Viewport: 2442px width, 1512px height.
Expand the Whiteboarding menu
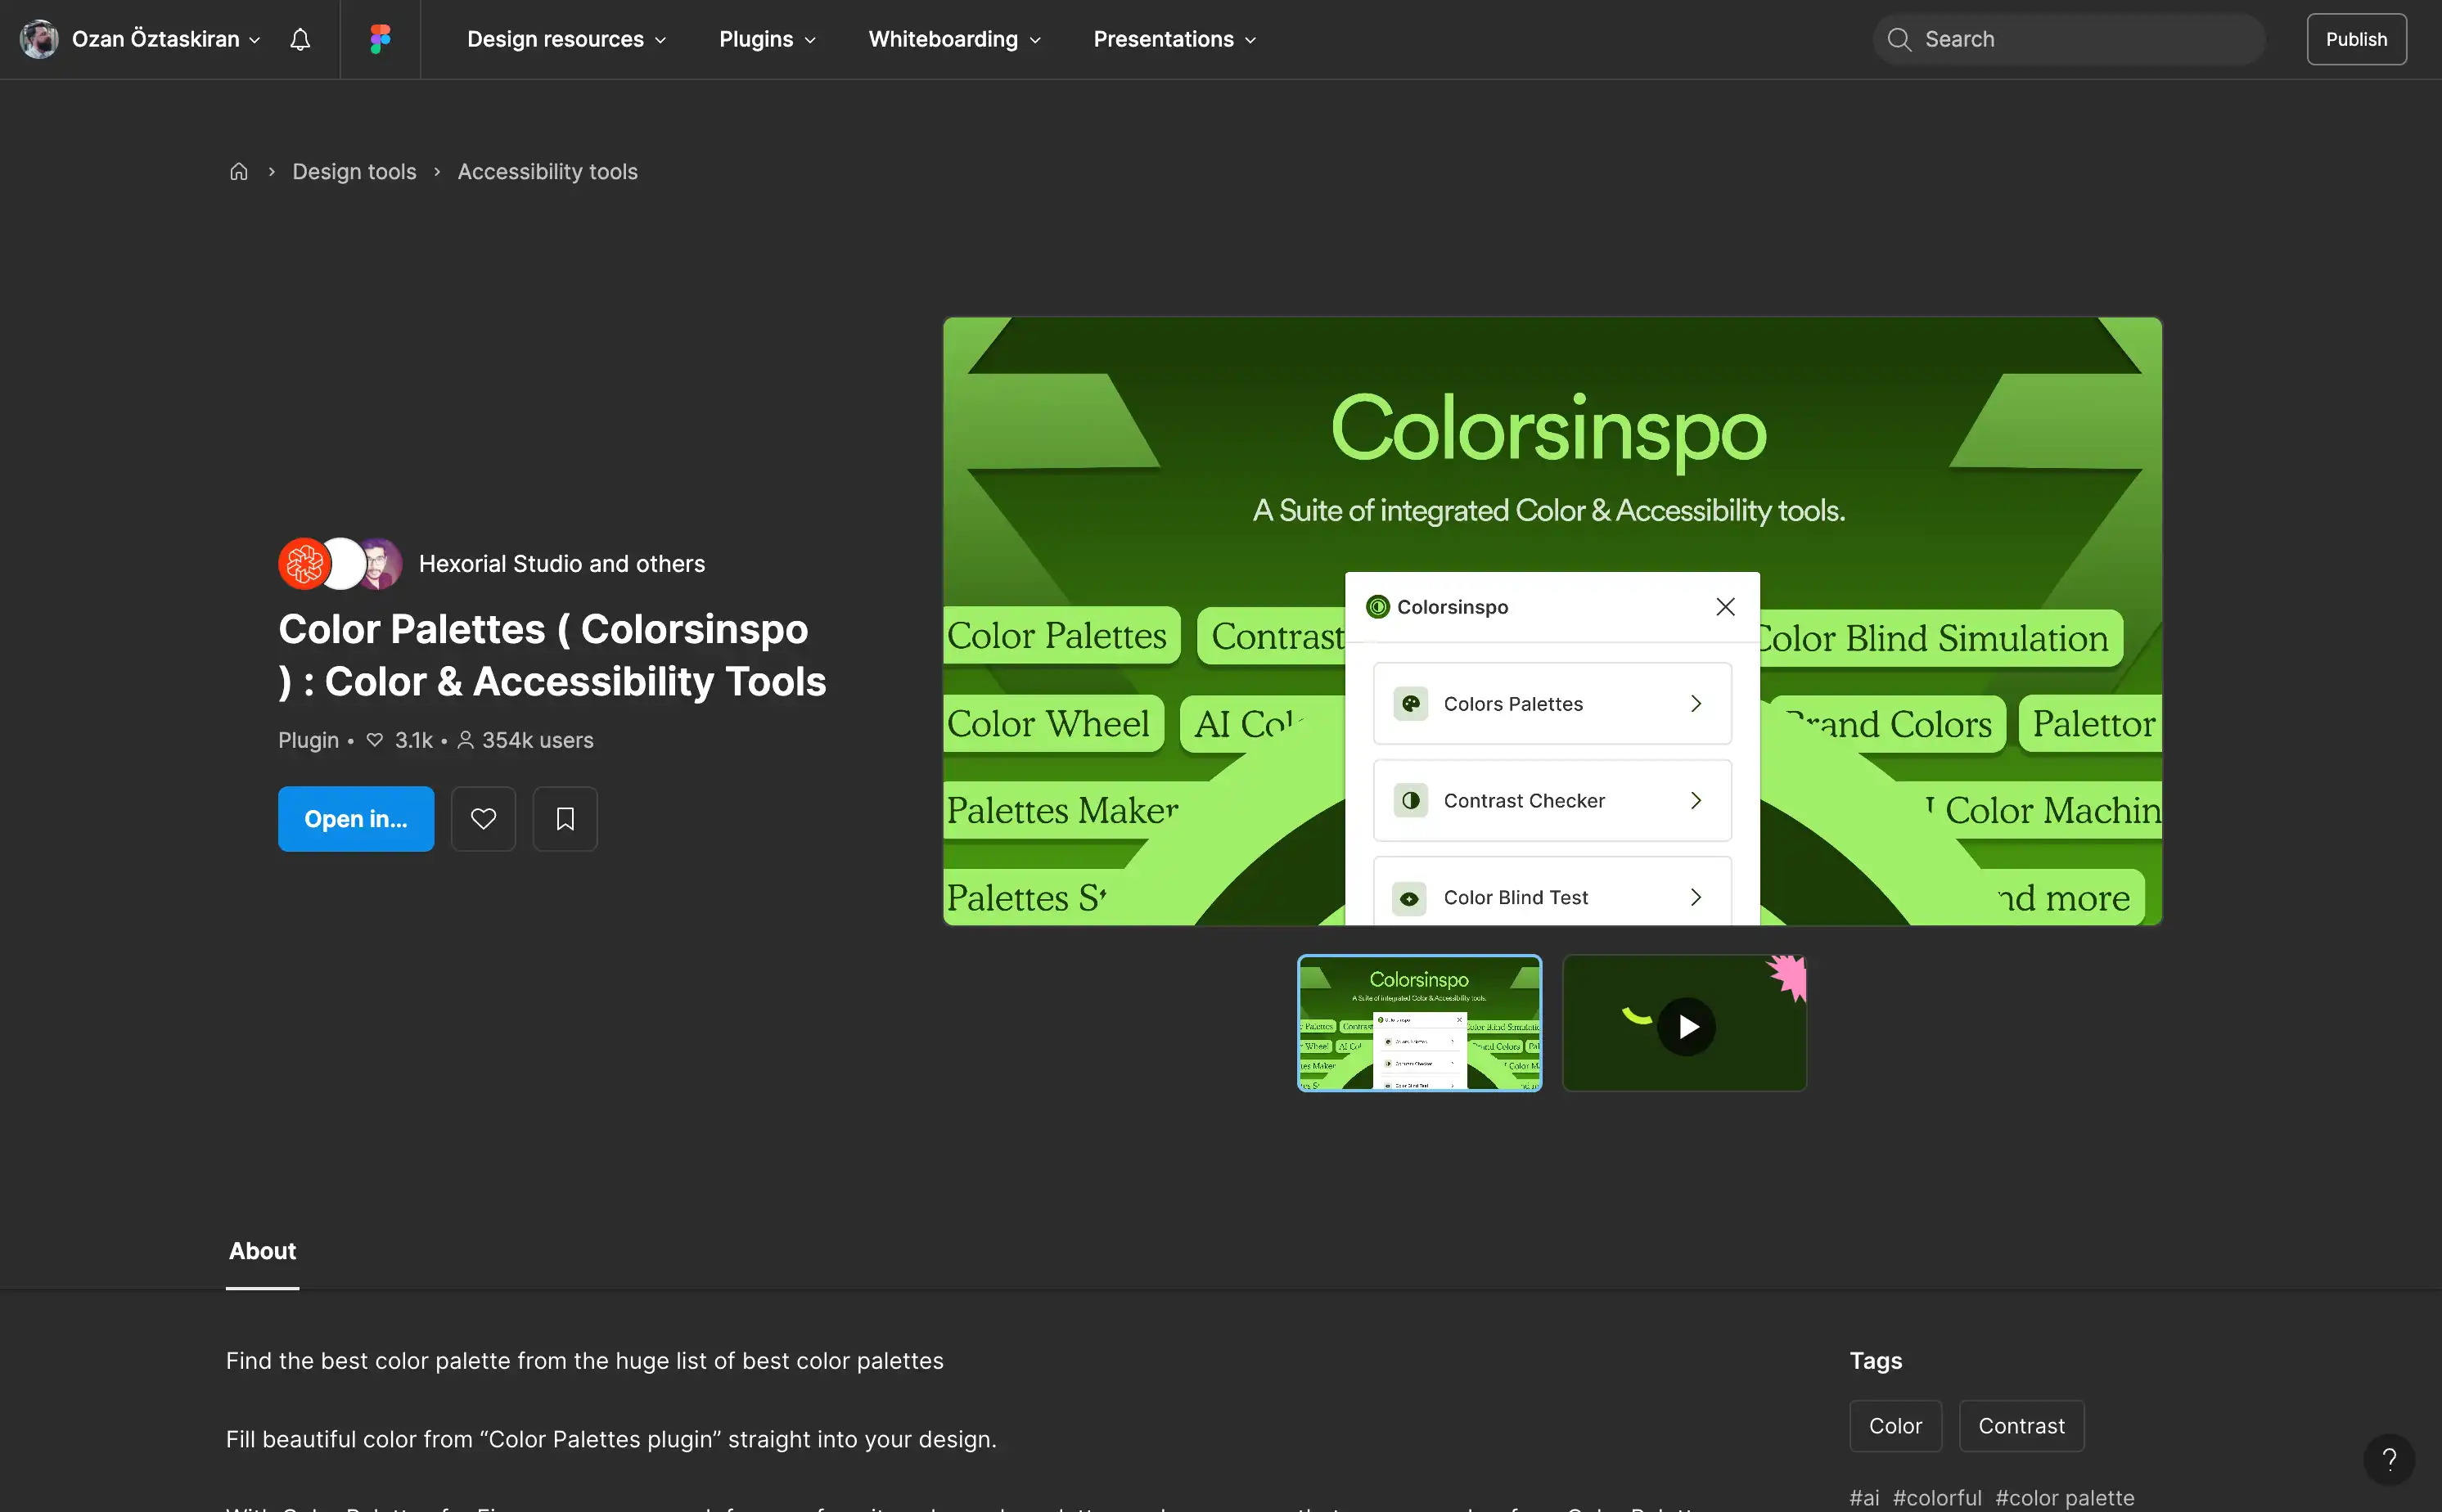point(954,39)
